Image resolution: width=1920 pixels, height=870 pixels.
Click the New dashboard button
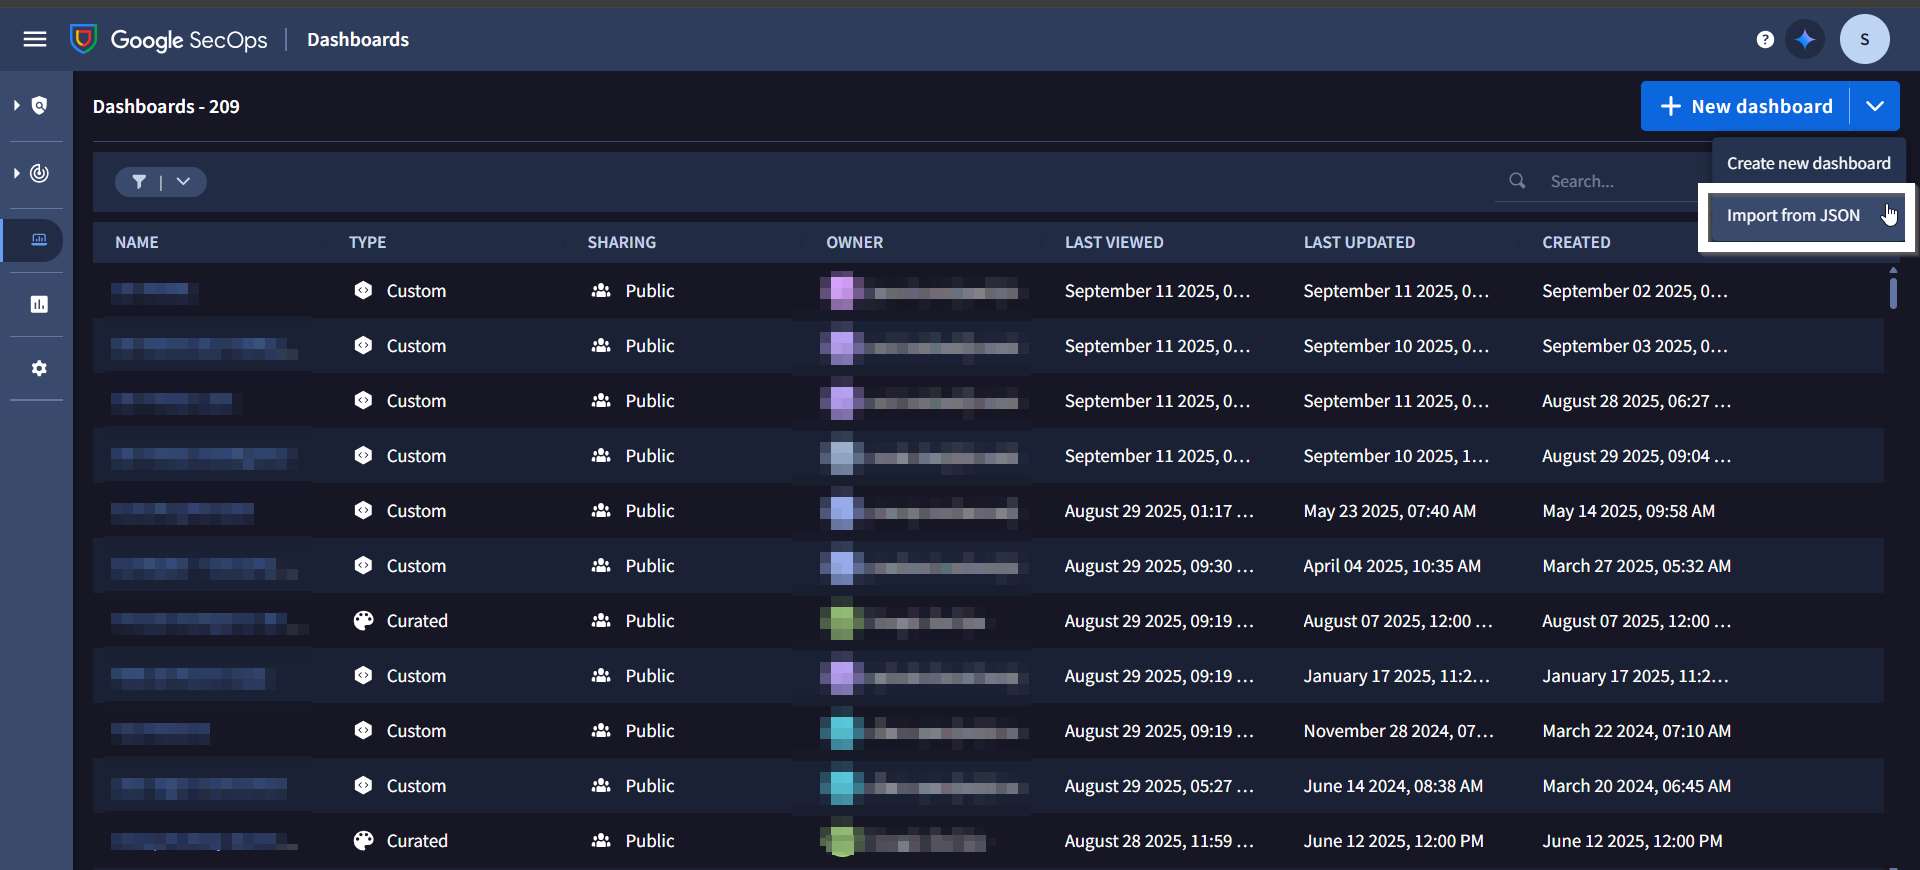point(1746,106)
